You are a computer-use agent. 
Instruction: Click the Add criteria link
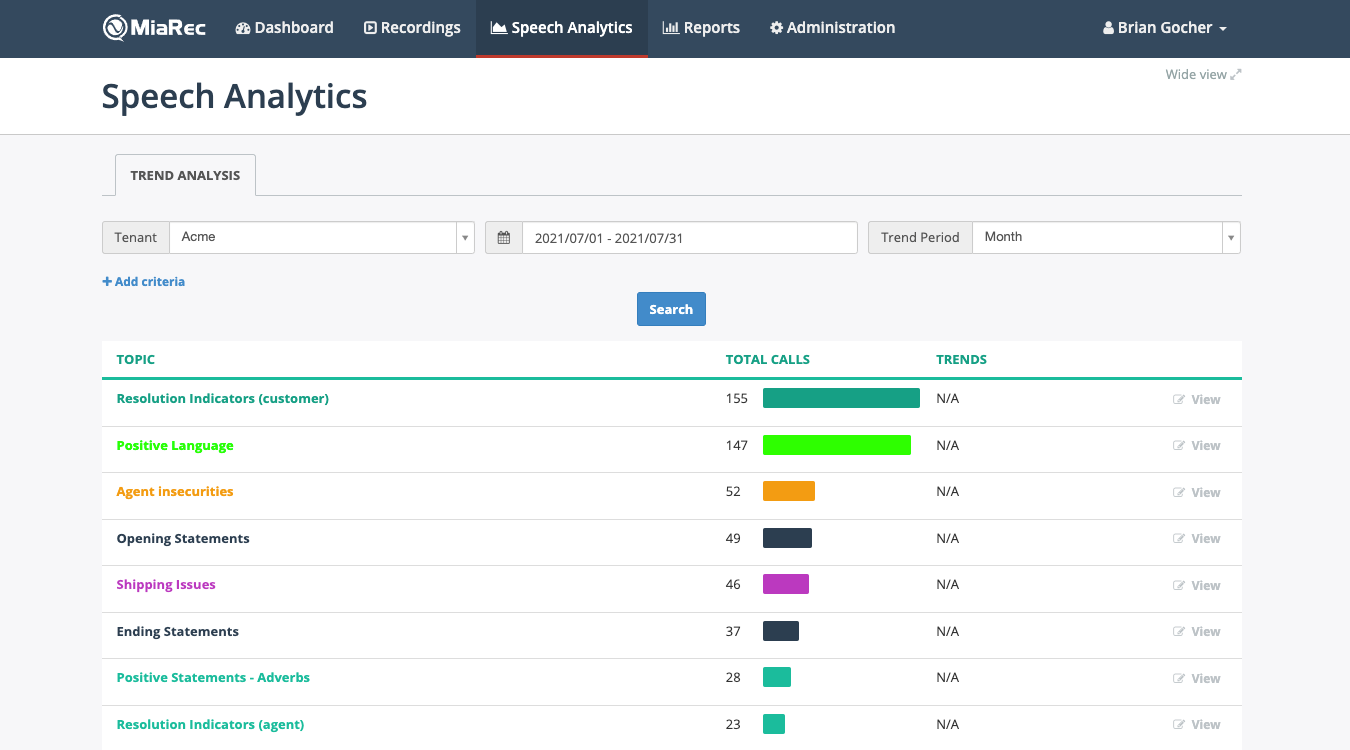point(143,282)
